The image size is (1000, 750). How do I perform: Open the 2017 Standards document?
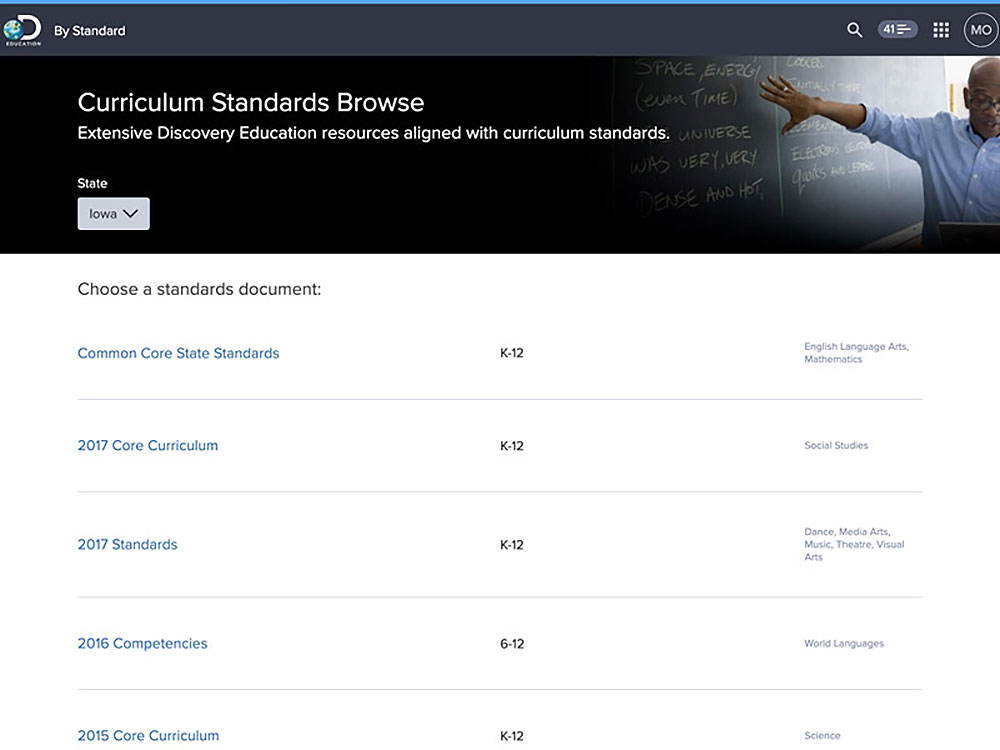pyautogui.click(x=127, y=545)
